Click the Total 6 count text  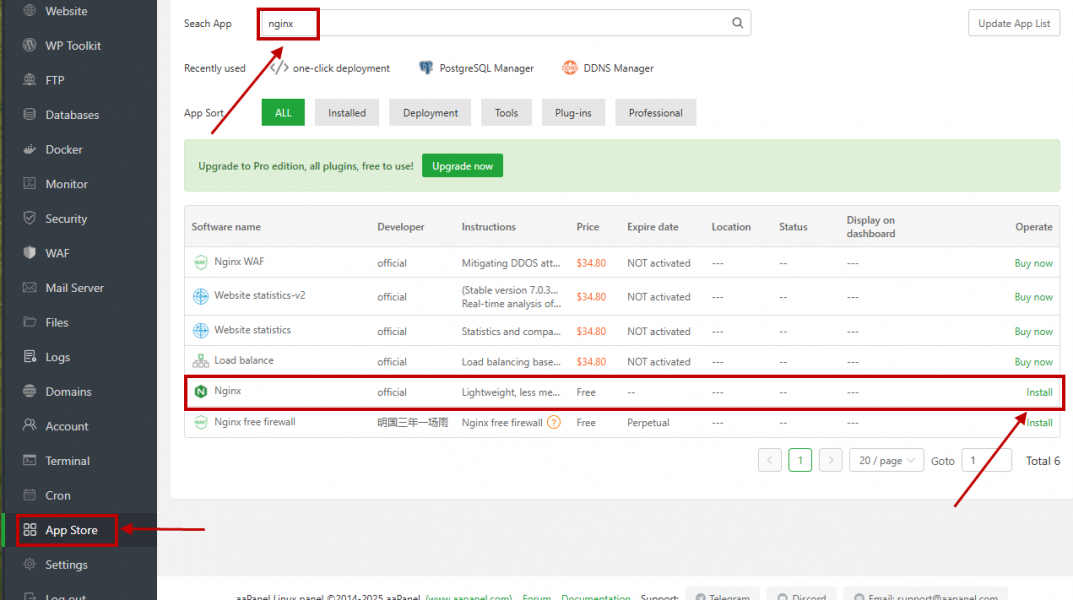tap(1043, 461)
